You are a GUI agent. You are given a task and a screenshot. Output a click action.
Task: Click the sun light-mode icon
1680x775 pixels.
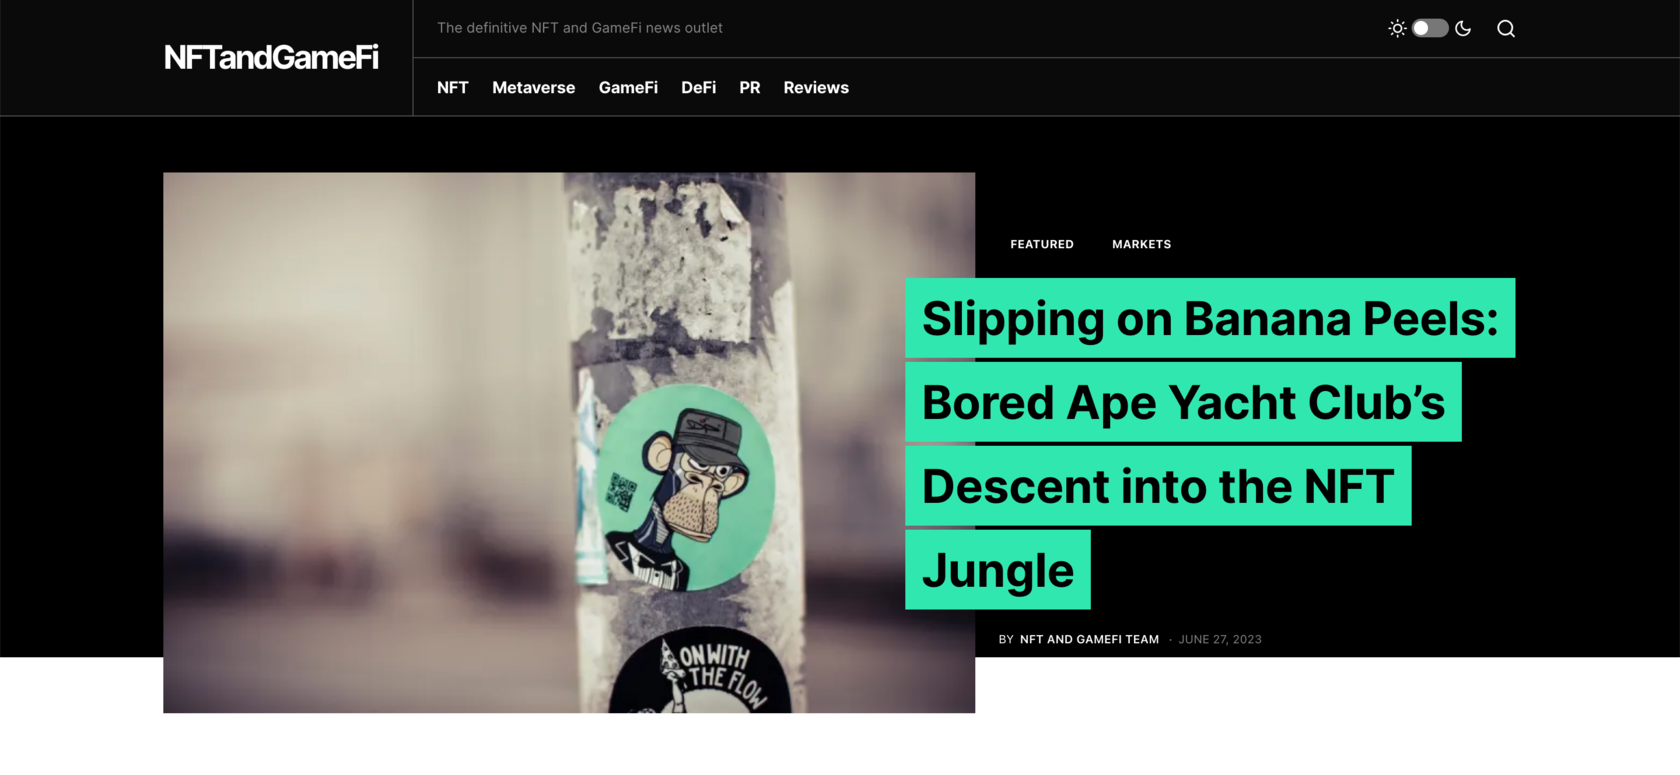click(1397, 28)
